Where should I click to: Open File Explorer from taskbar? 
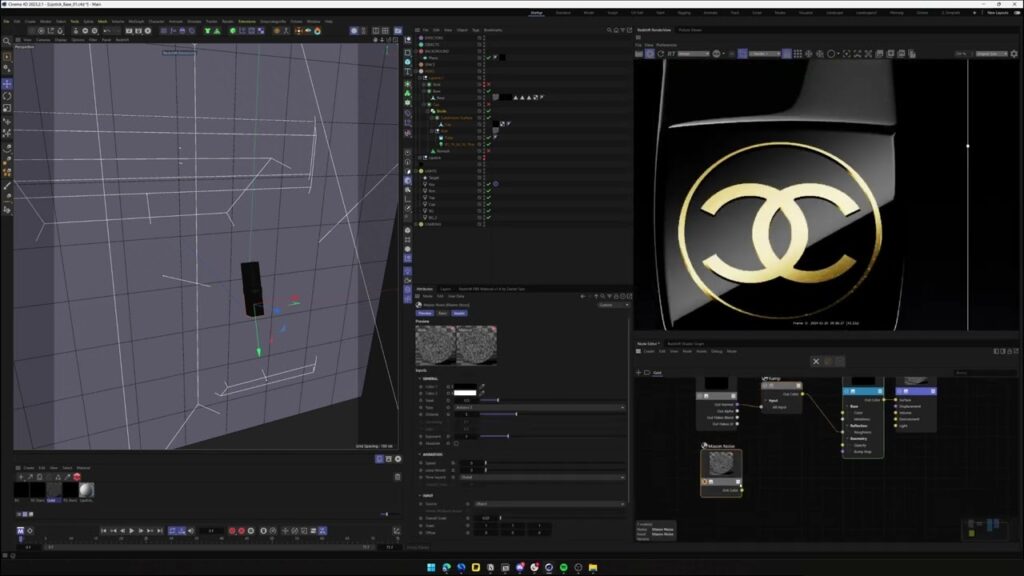[593, 568]
